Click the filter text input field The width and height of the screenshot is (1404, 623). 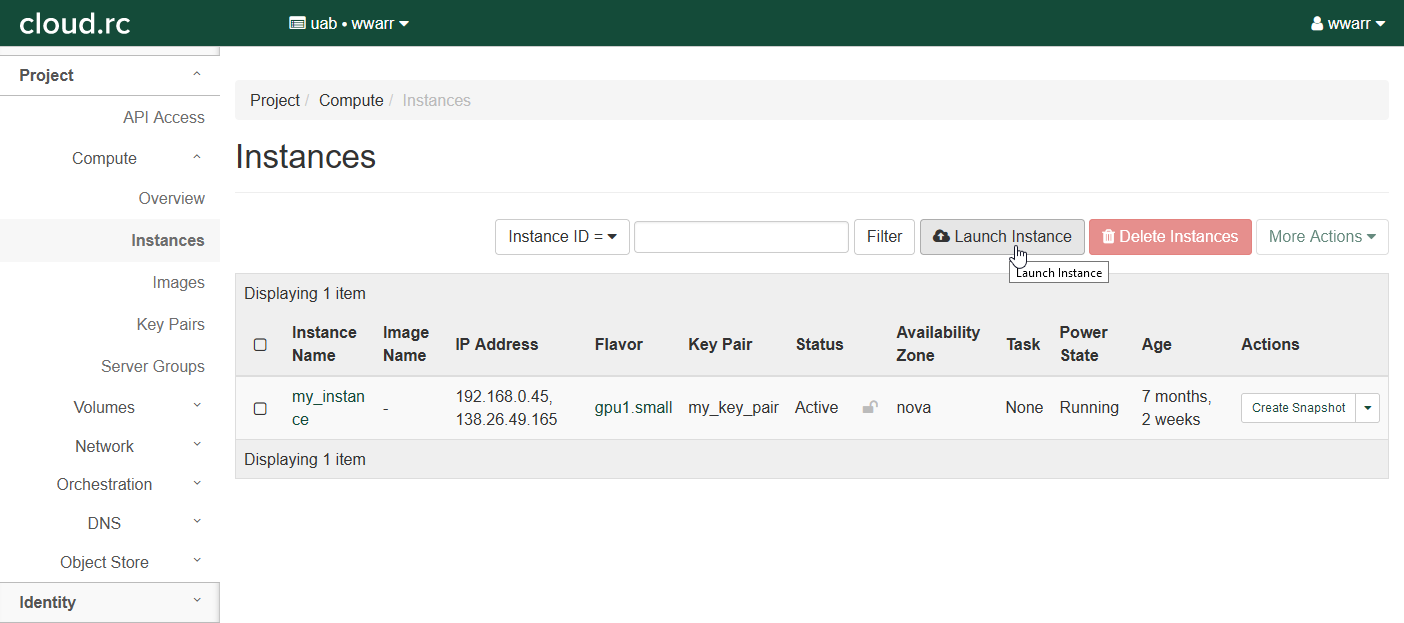(741, 237)
